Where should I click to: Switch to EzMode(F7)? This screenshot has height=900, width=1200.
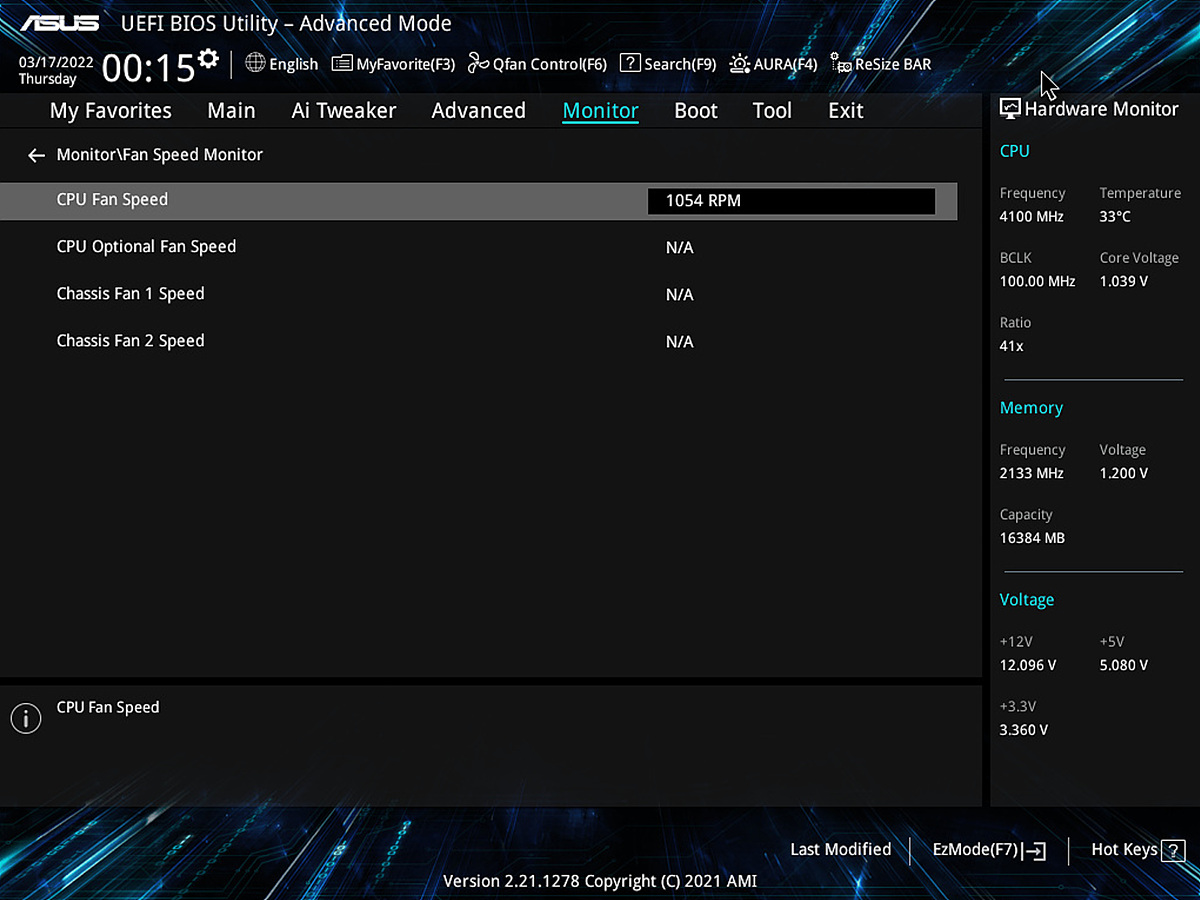[989, 850]
